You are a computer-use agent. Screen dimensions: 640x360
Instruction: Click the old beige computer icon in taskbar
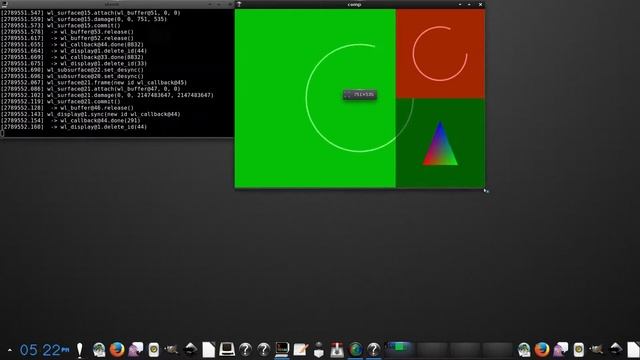point(227,350)
